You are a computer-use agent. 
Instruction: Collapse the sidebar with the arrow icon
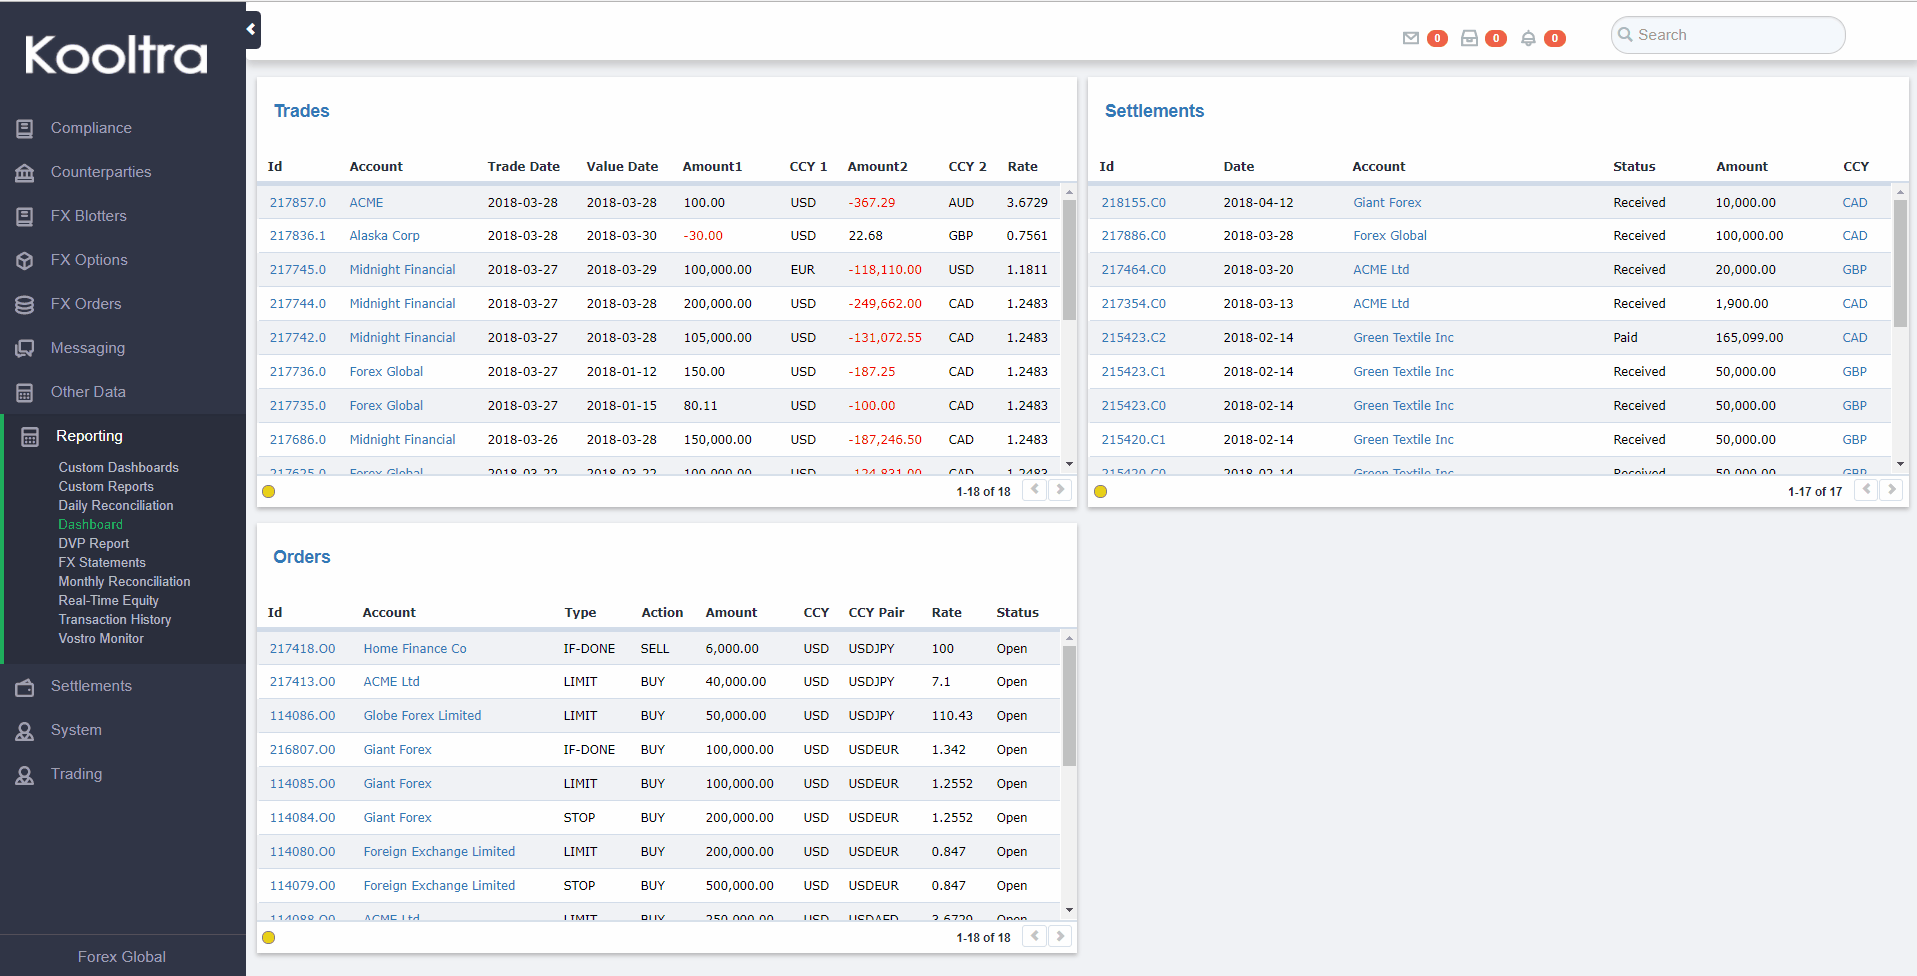(251, 29)
